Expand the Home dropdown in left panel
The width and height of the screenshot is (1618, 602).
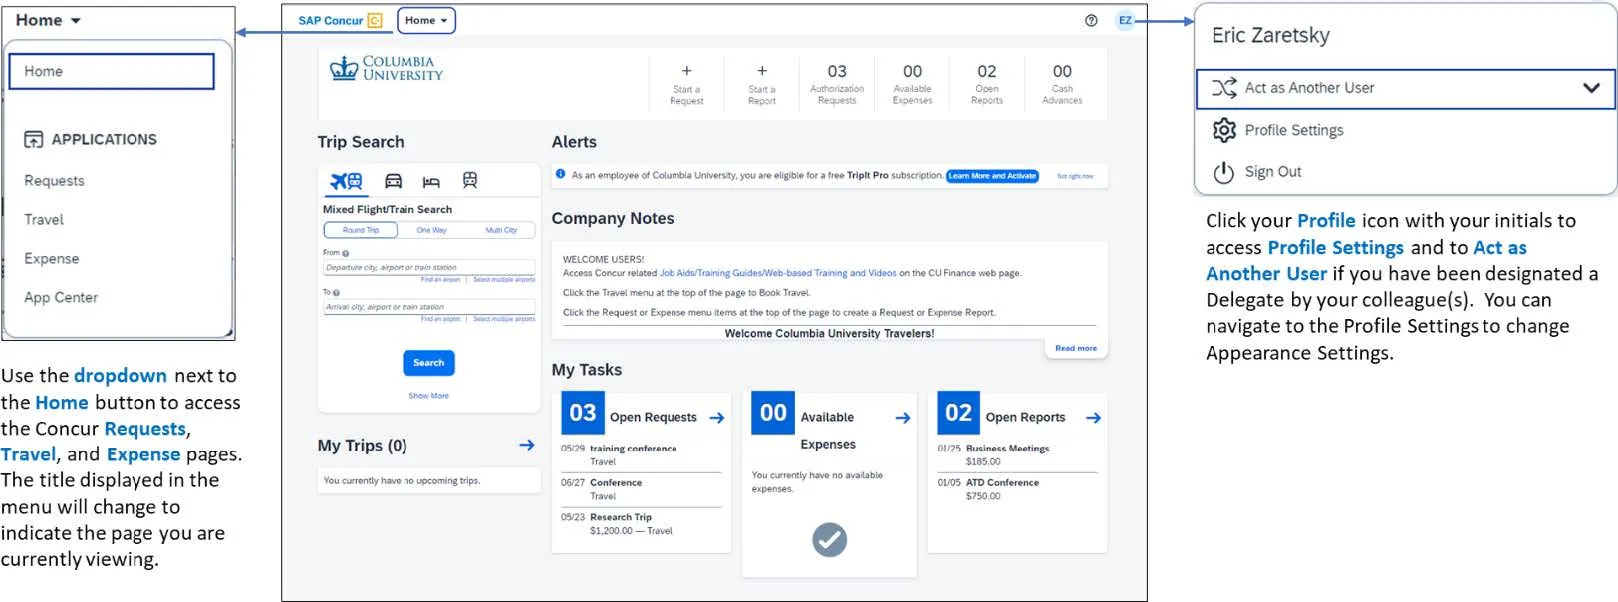point(49,20)
